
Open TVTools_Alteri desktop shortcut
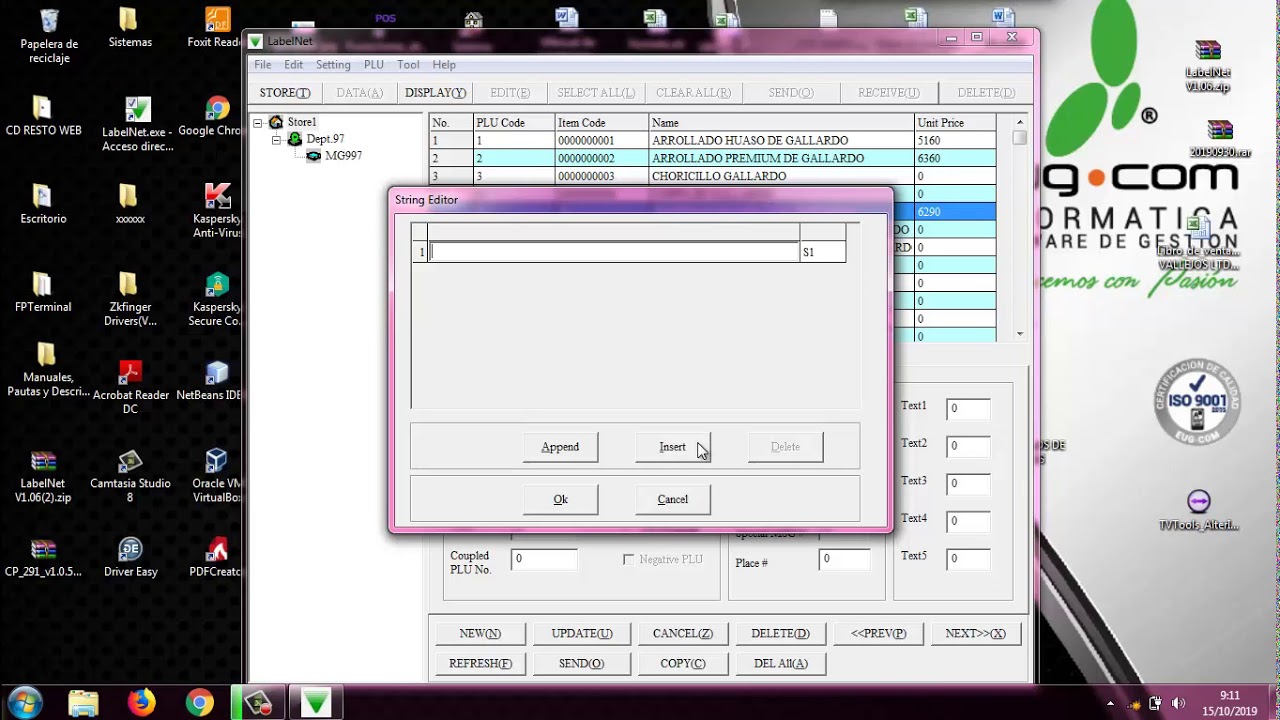1199,511
